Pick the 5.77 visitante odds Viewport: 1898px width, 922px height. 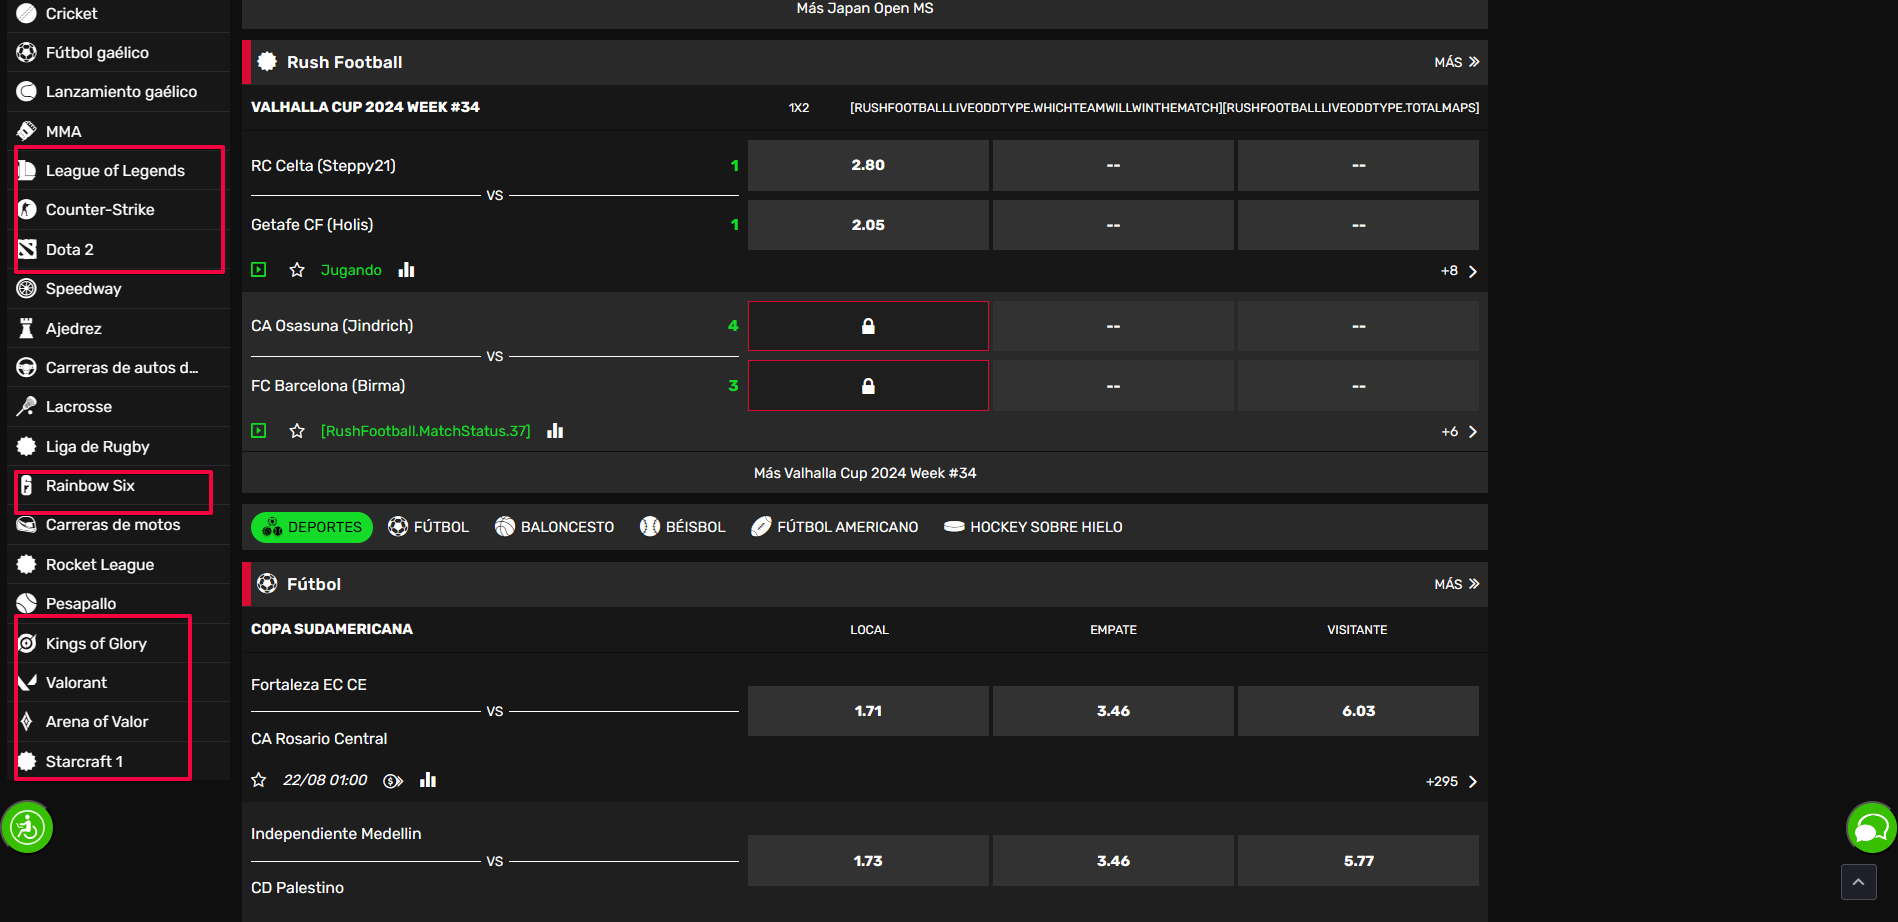(x=1358, y=861)
